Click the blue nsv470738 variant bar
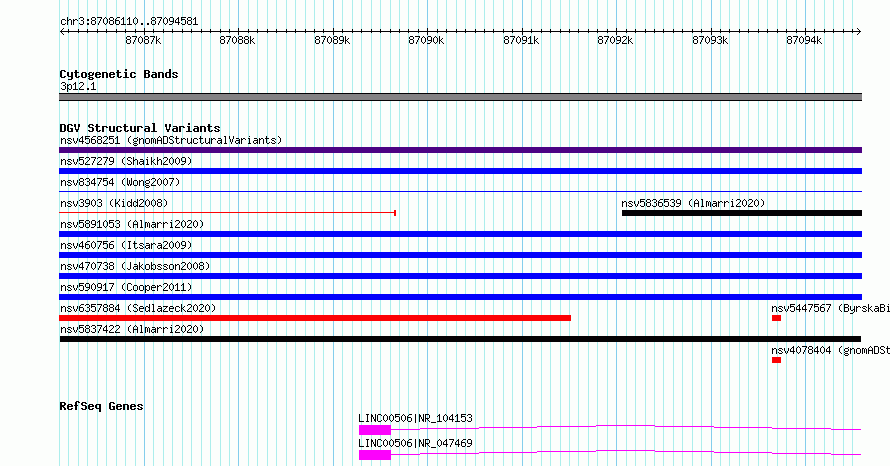The height and width of the screenshot is (466, 890). pyautogui.click(x=460, y=276)
